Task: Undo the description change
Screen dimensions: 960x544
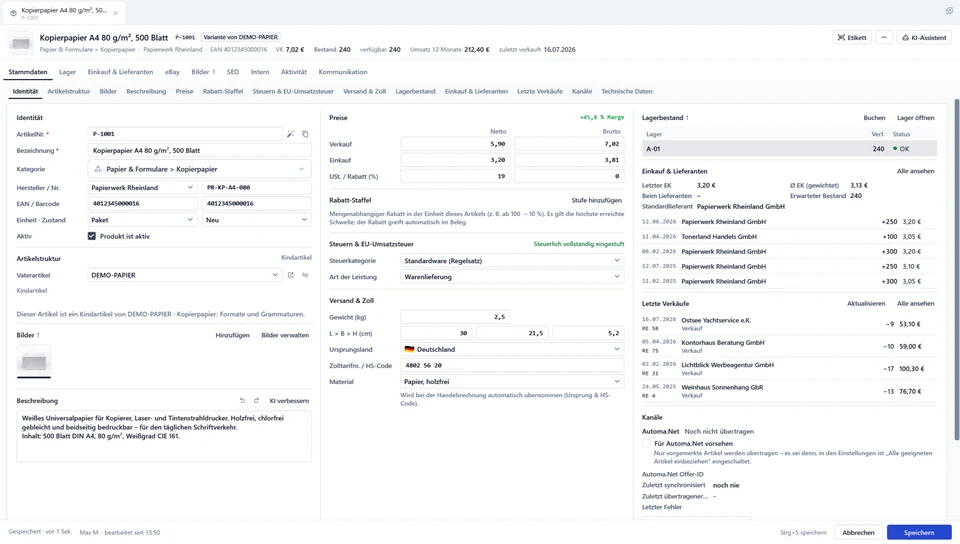Action: click(242, 401)
